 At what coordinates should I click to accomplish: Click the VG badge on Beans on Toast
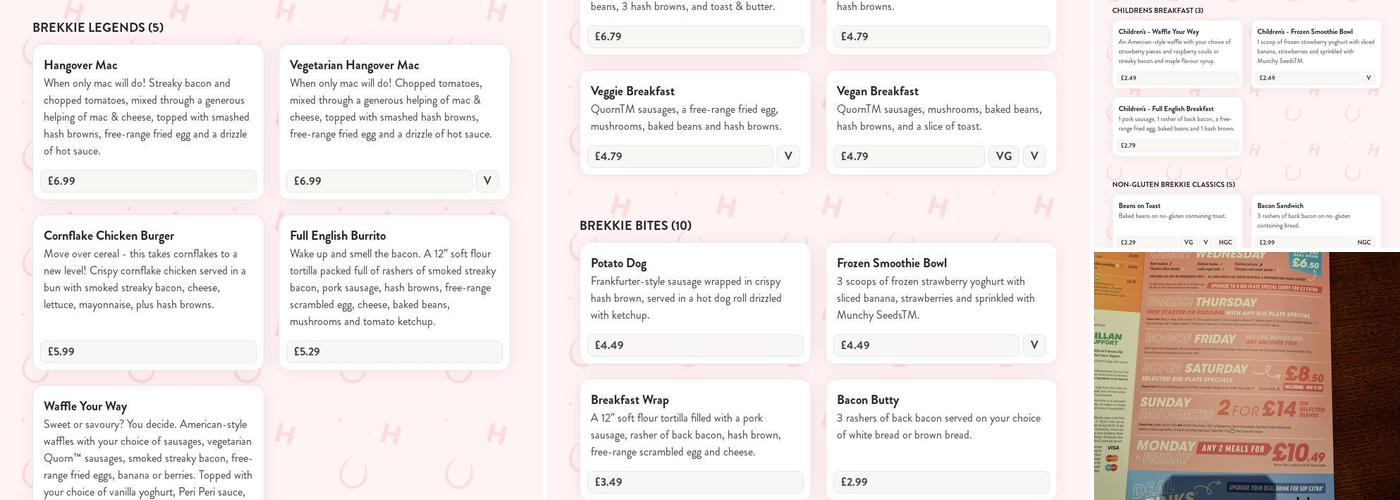tap(1188, 242)
